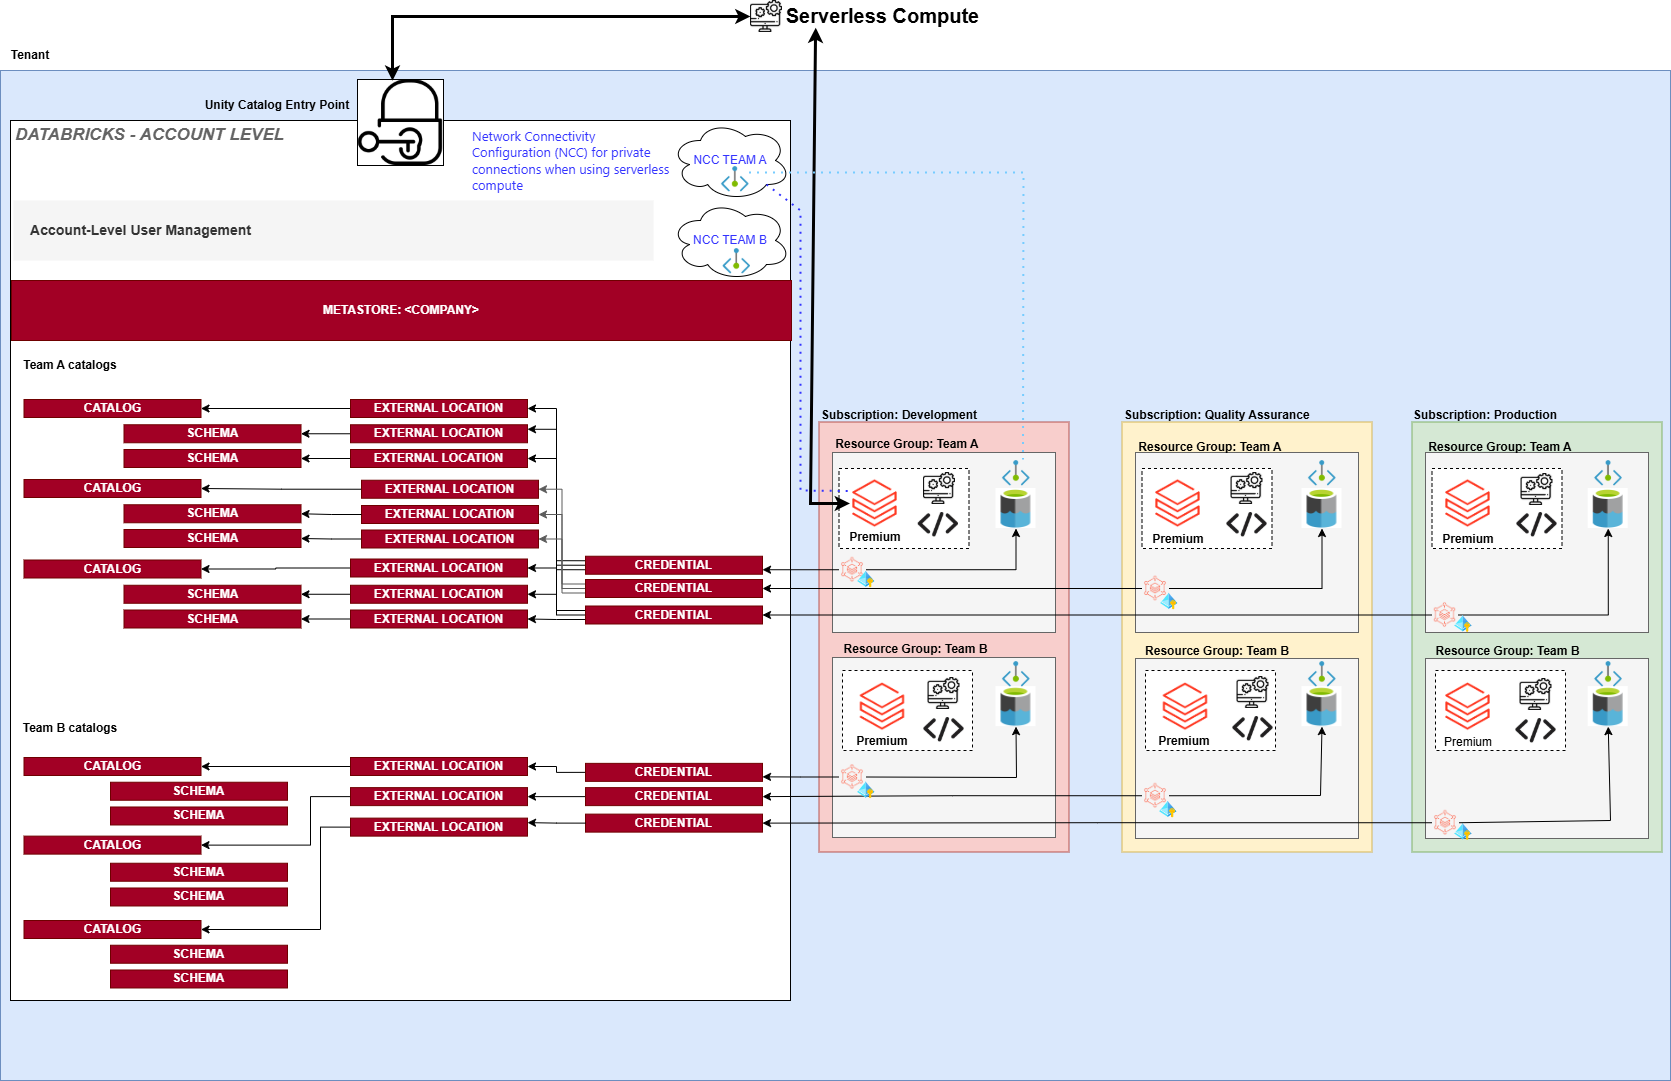
Task: Select the DATABRICKS - ACCOUNT LEVEL title
Action: pyautogui.click(x=150, y=135)
